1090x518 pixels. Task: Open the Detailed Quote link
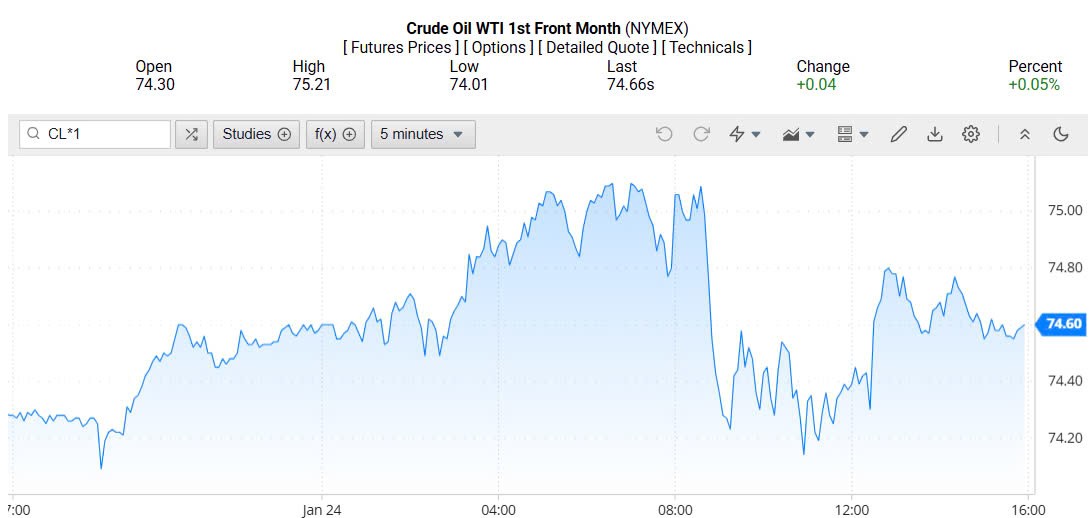[598, 47]
